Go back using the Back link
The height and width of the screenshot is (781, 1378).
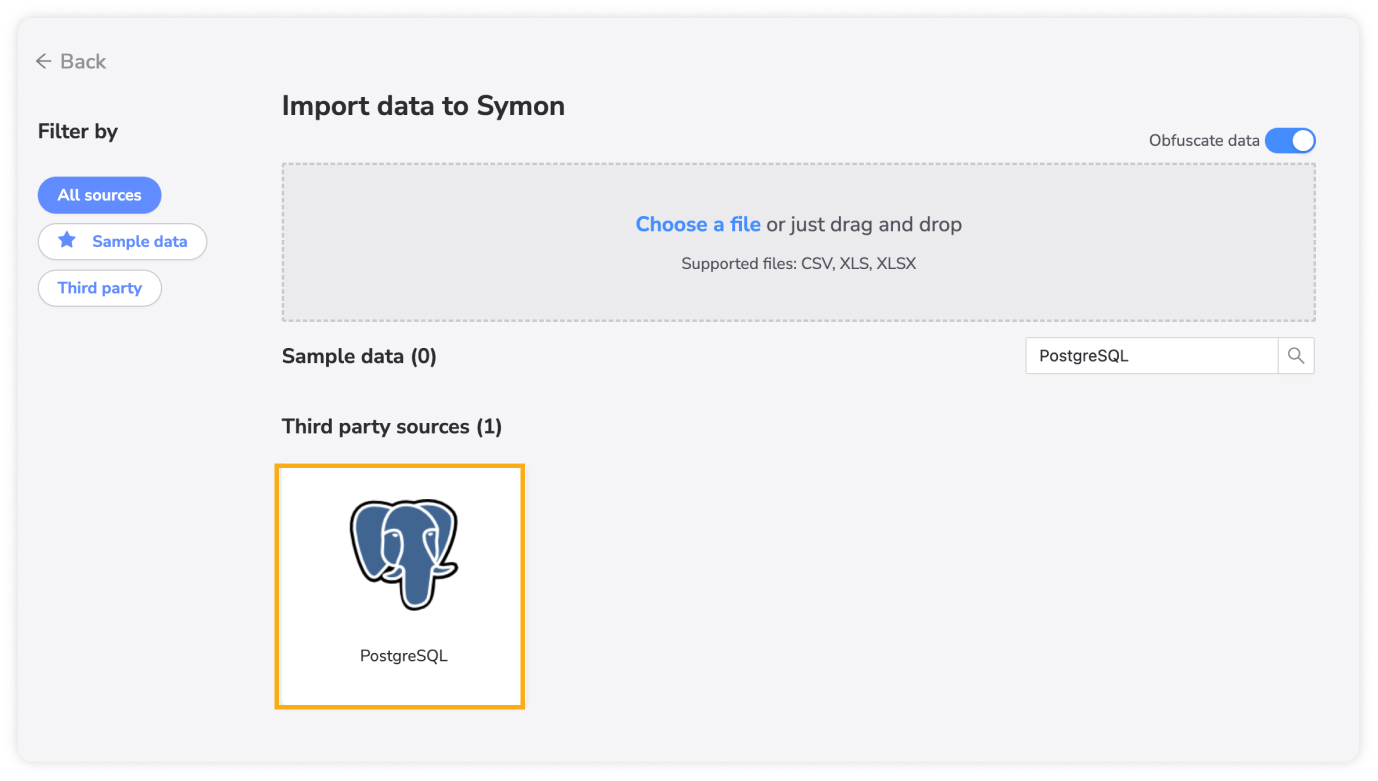(70, 62)
